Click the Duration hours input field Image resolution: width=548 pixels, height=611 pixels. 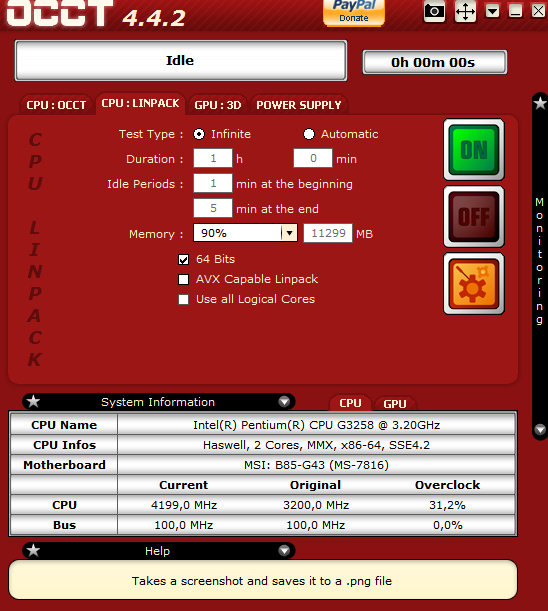(x=213, y=159)
